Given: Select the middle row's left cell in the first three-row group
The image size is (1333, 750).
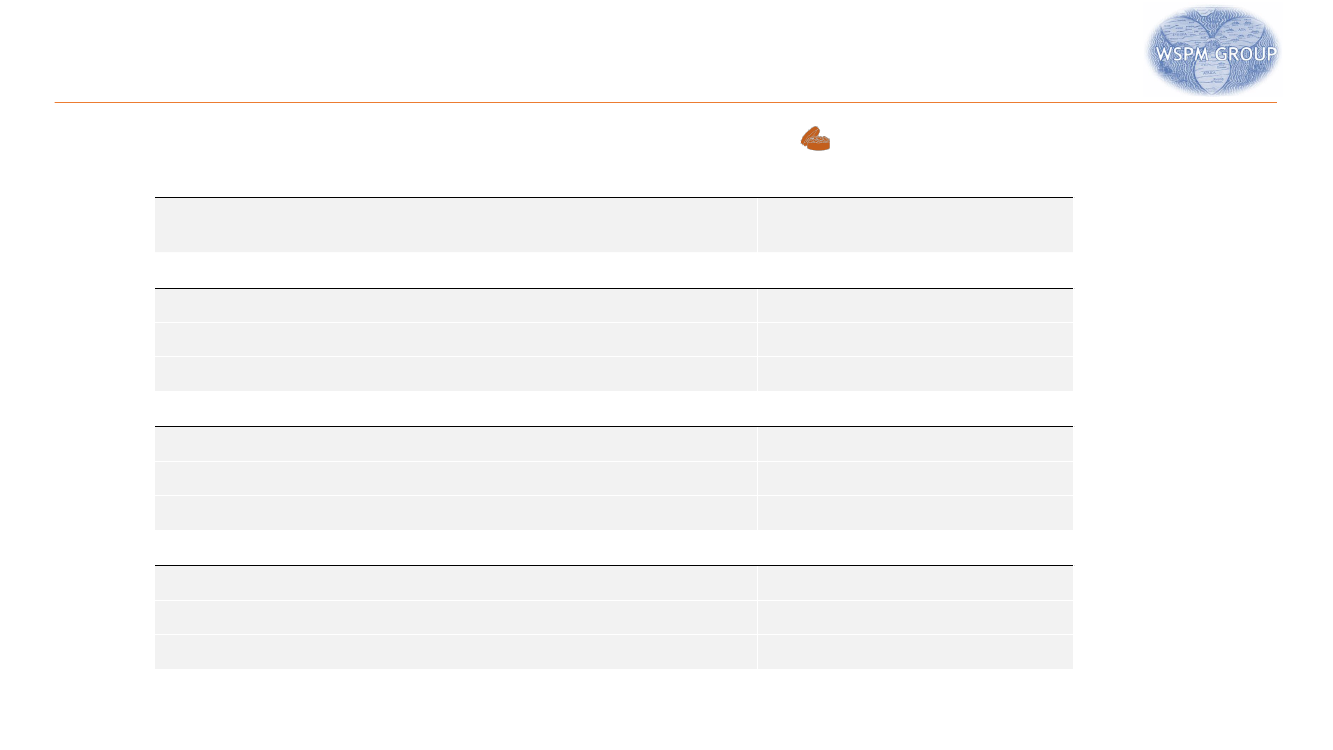Looking at the screenshot, I should pos(456,339).
